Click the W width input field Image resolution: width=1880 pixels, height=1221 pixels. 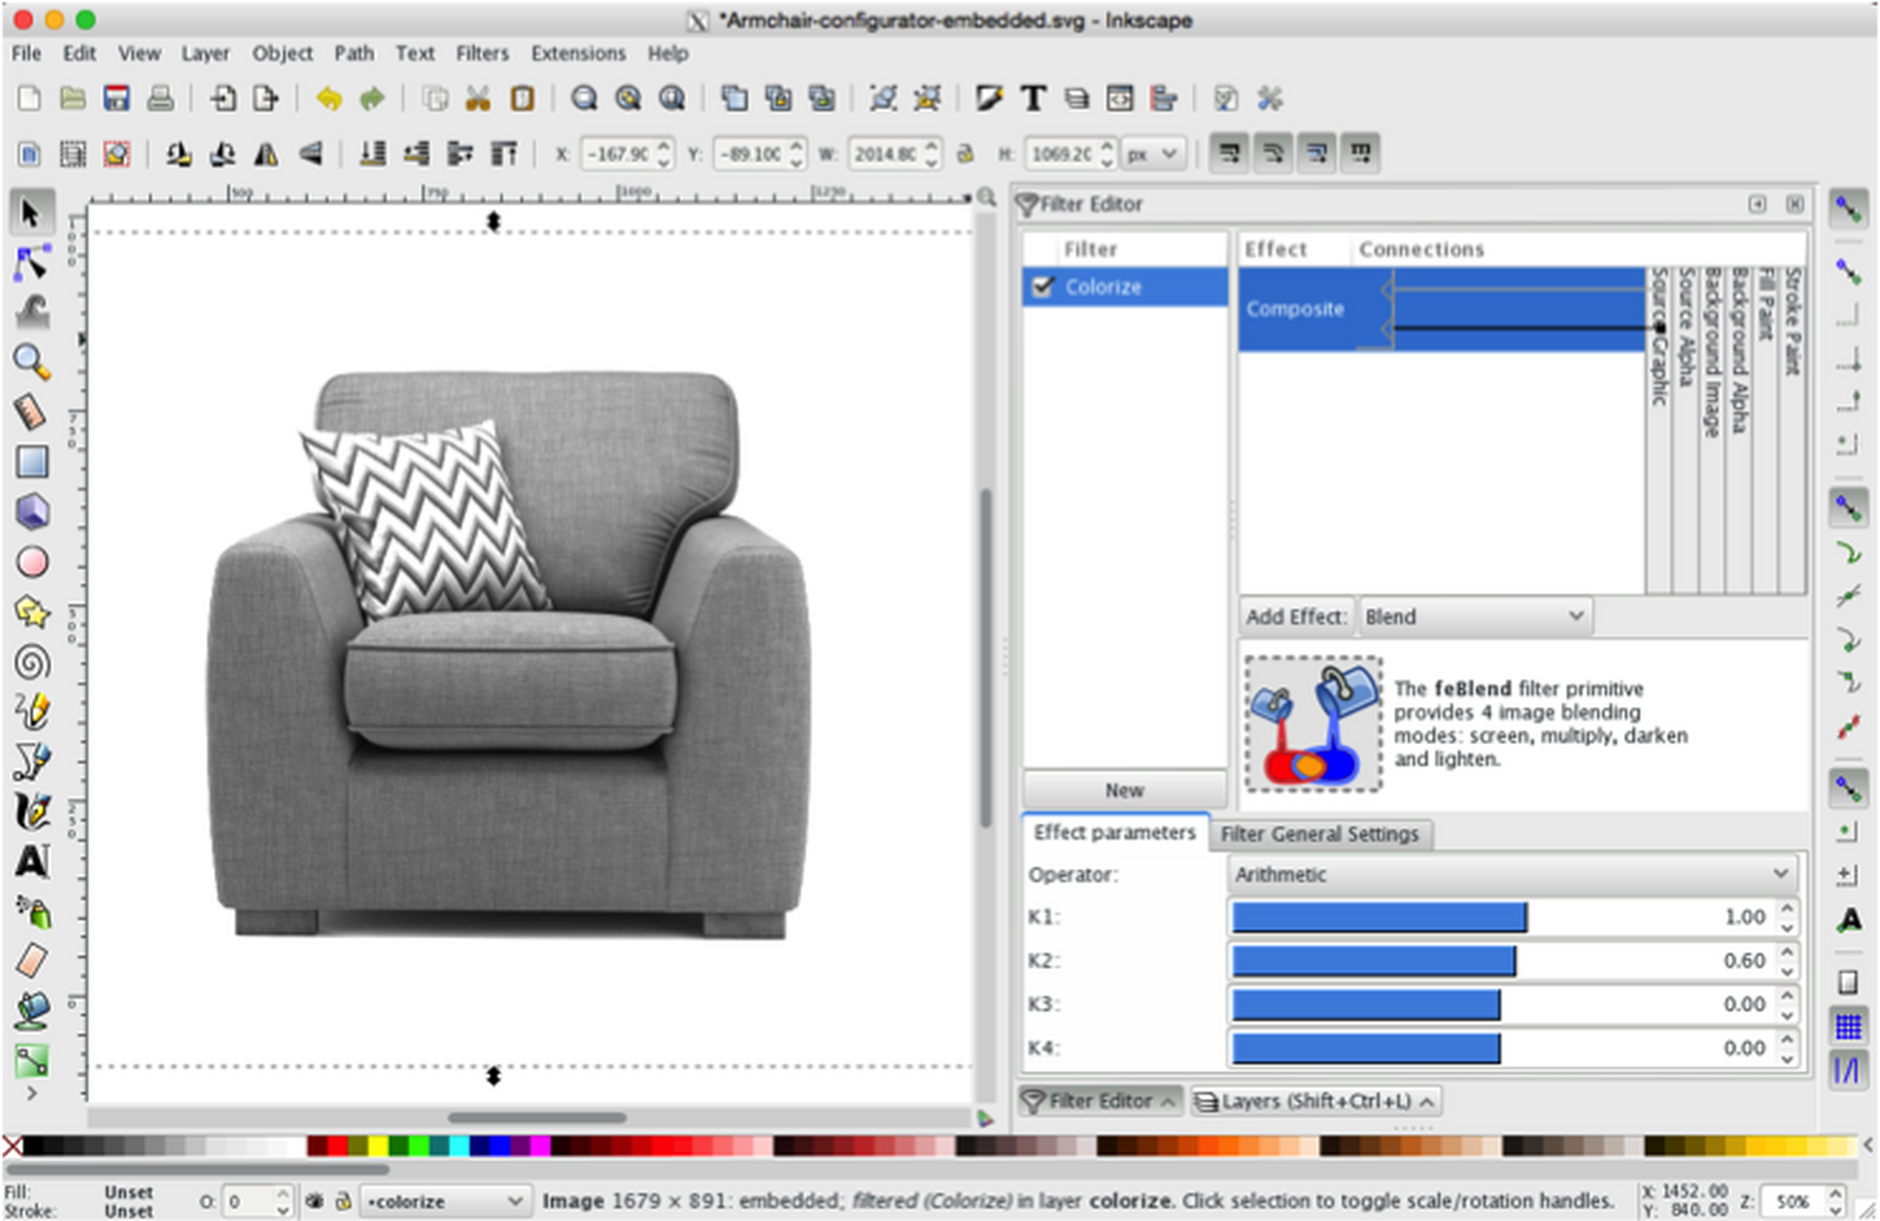884,154
